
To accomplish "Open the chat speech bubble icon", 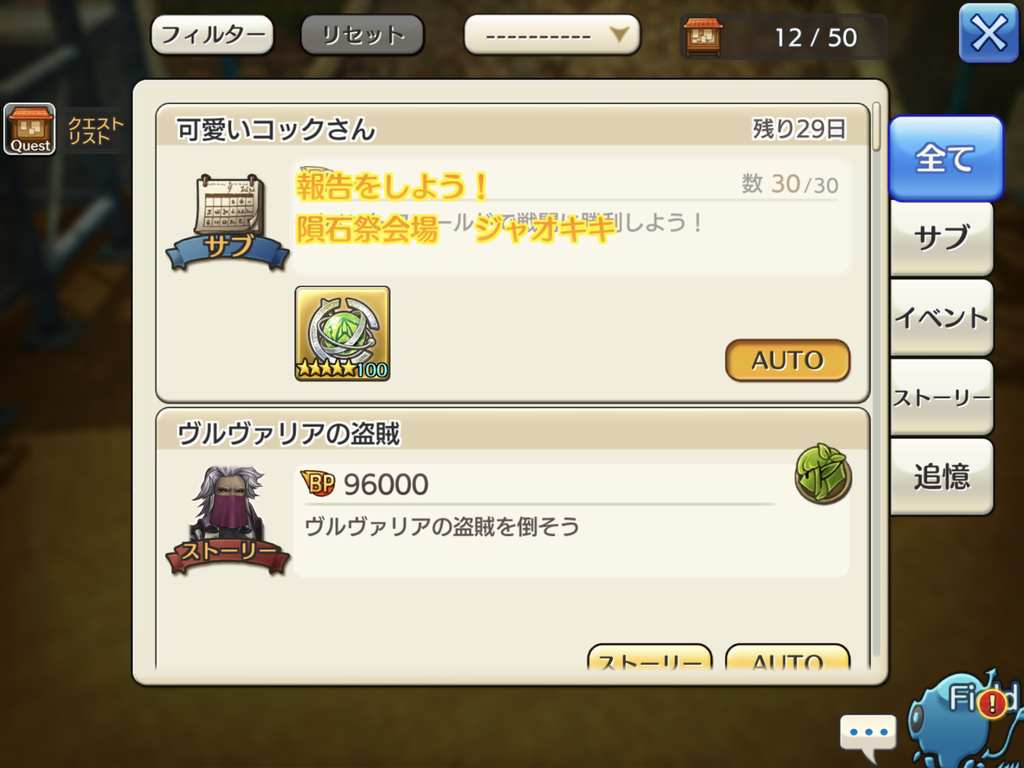I will pyautogui.click(x=867, y=737).
